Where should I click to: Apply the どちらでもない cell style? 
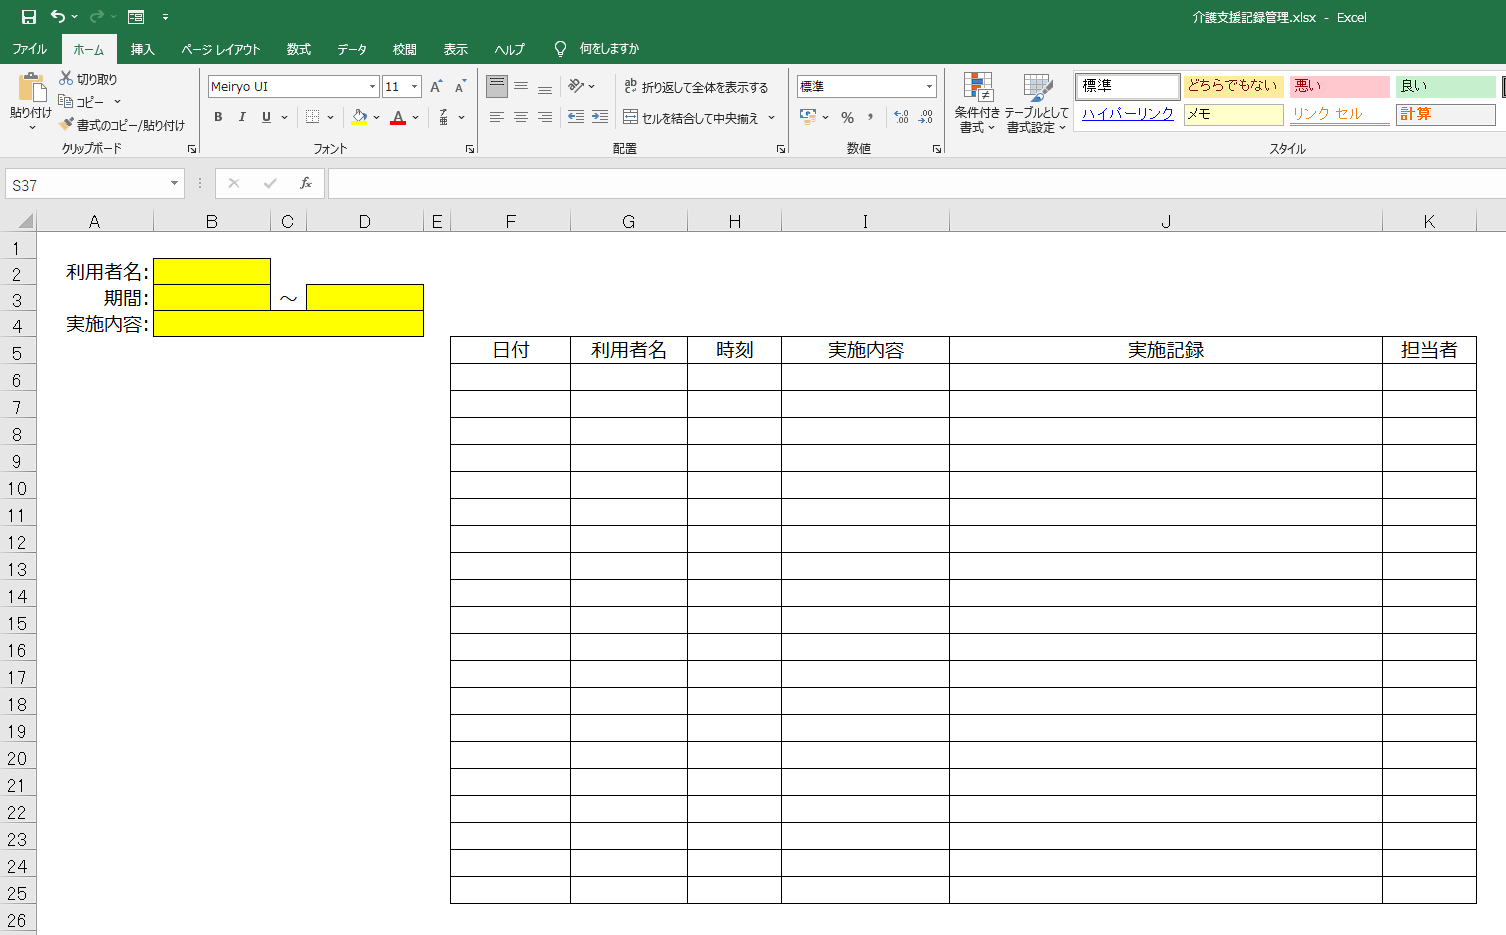click(1233, 86)
